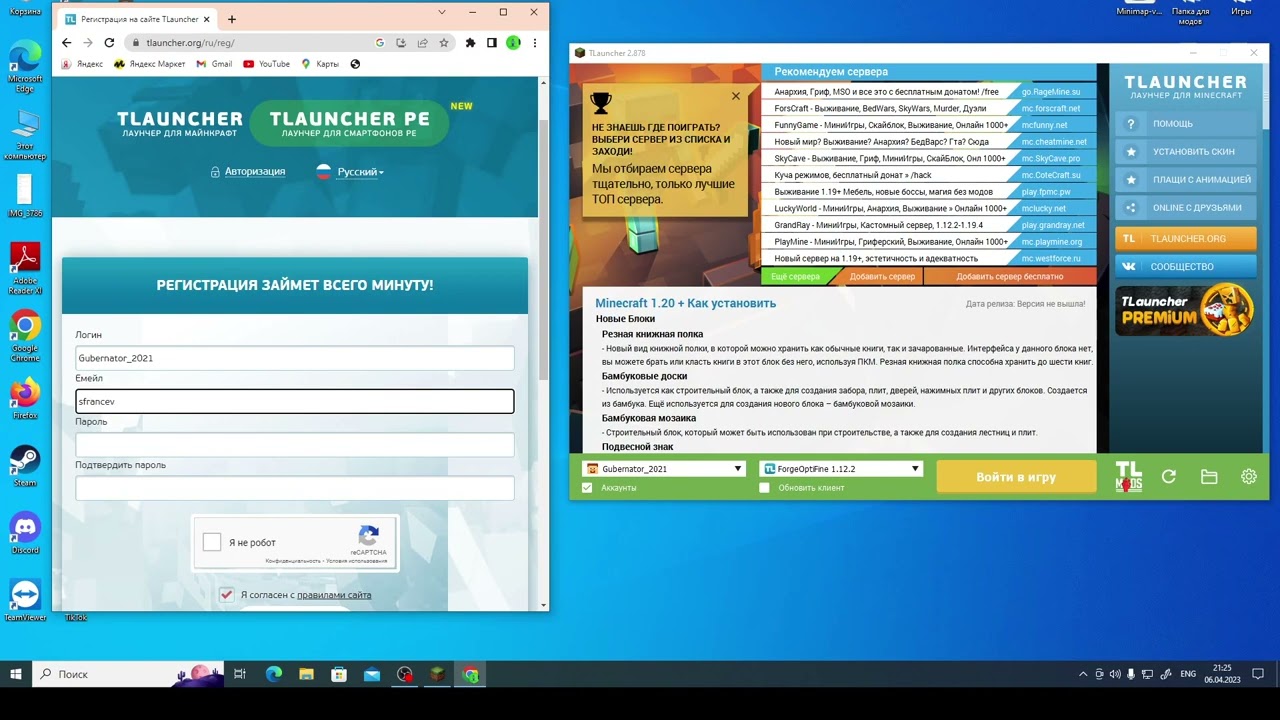
Task: Click the Подтвердить пароль field
Action: pyautogui.click(x=294, y=488)
